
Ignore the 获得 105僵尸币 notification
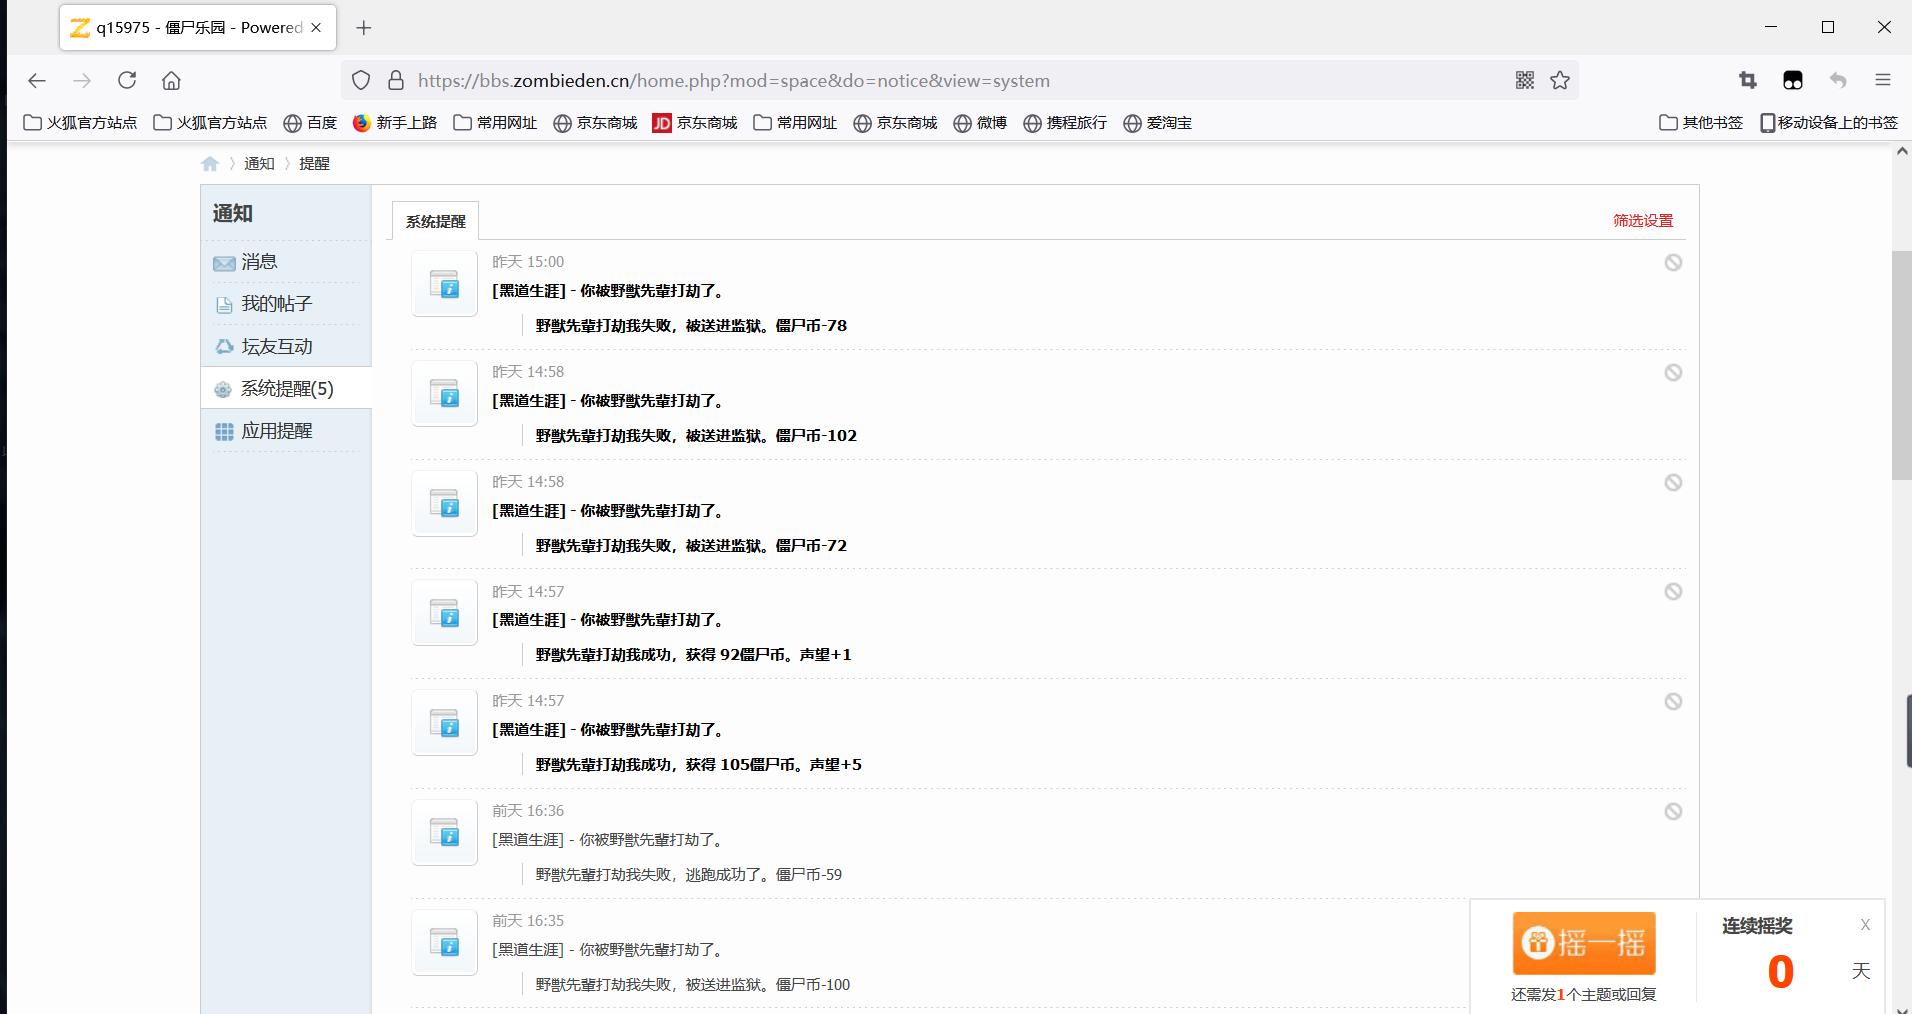[x=1673, y=702]
